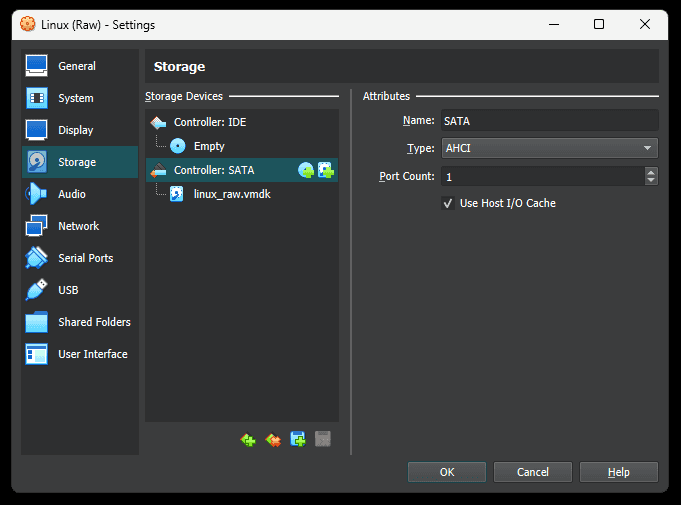Click the controller Name text field
This screenshot has width=681, height=505.
[549, 120]
